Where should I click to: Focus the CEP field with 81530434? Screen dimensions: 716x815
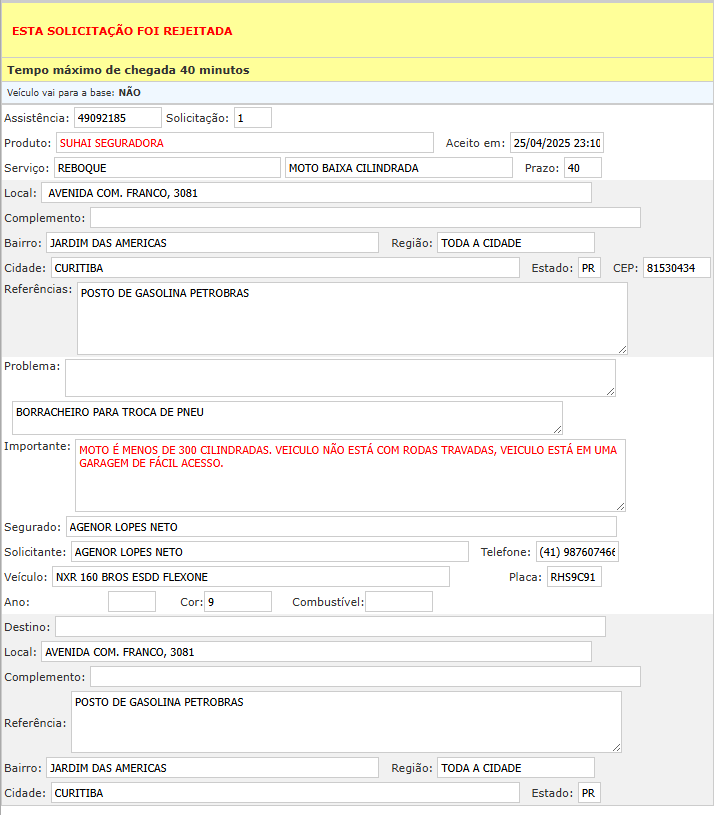[676, 268]
